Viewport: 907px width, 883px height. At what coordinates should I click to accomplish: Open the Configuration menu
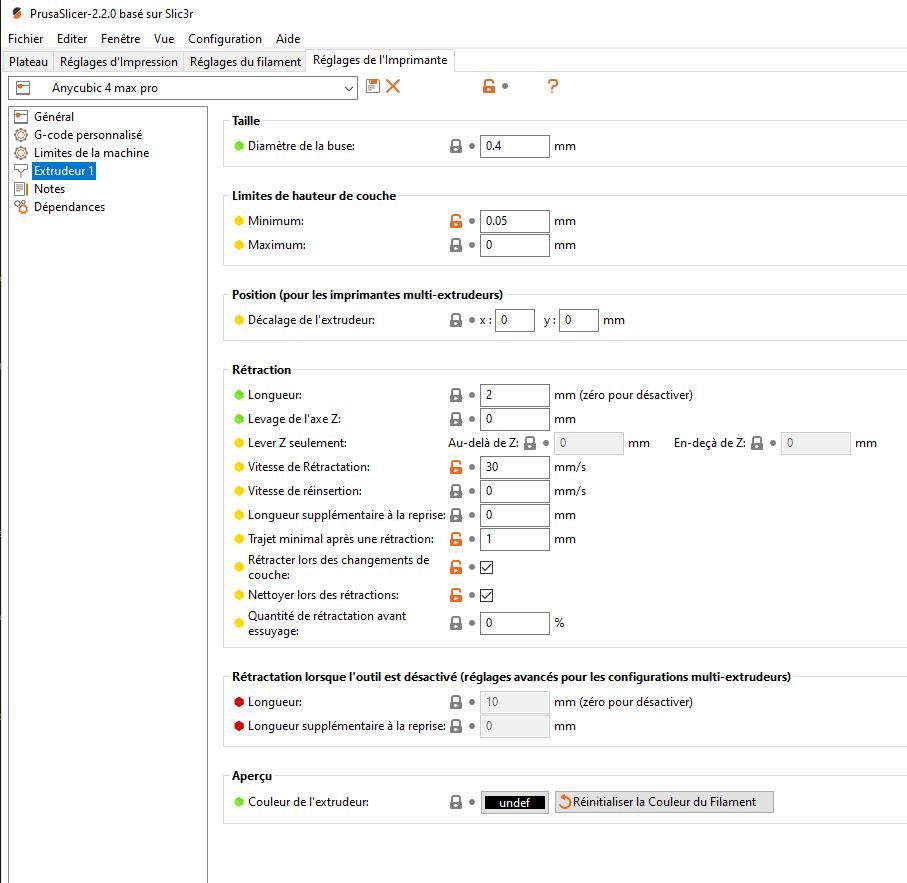click(224, 39)
